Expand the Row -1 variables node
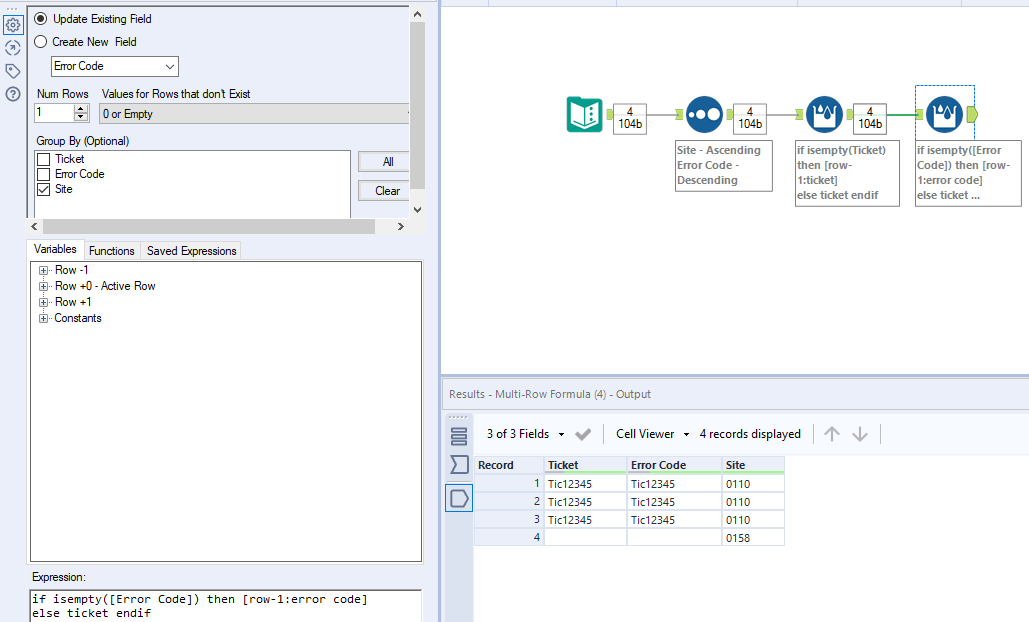The image size is (1029, 622). click(x=44, y=270)
